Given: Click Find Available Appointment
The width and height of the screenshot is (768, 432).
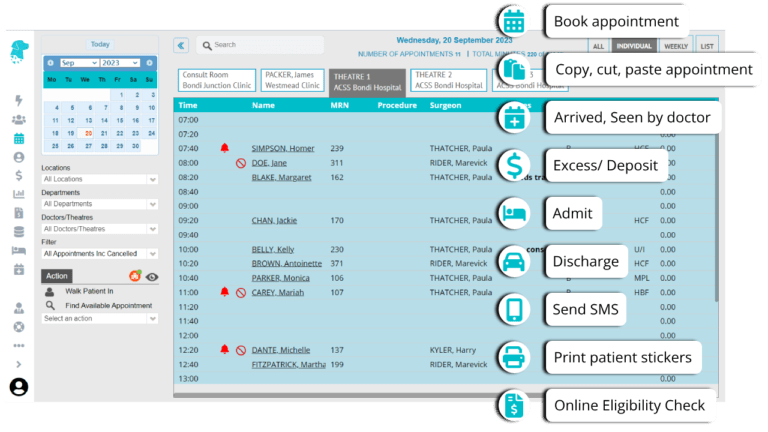Looking at the screenshot, I should 108,305.
